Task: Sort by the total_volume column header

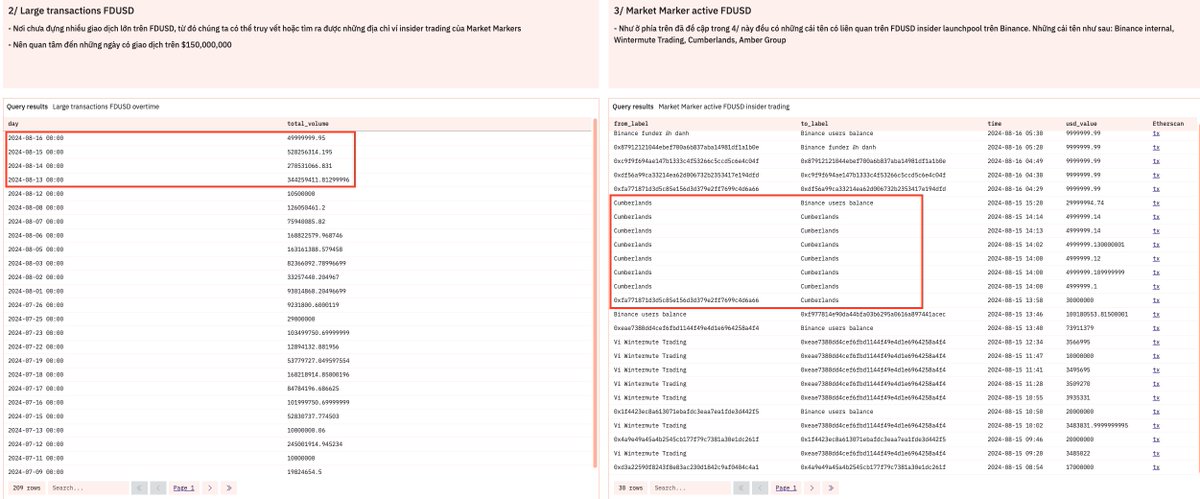Action: (310, 123)
